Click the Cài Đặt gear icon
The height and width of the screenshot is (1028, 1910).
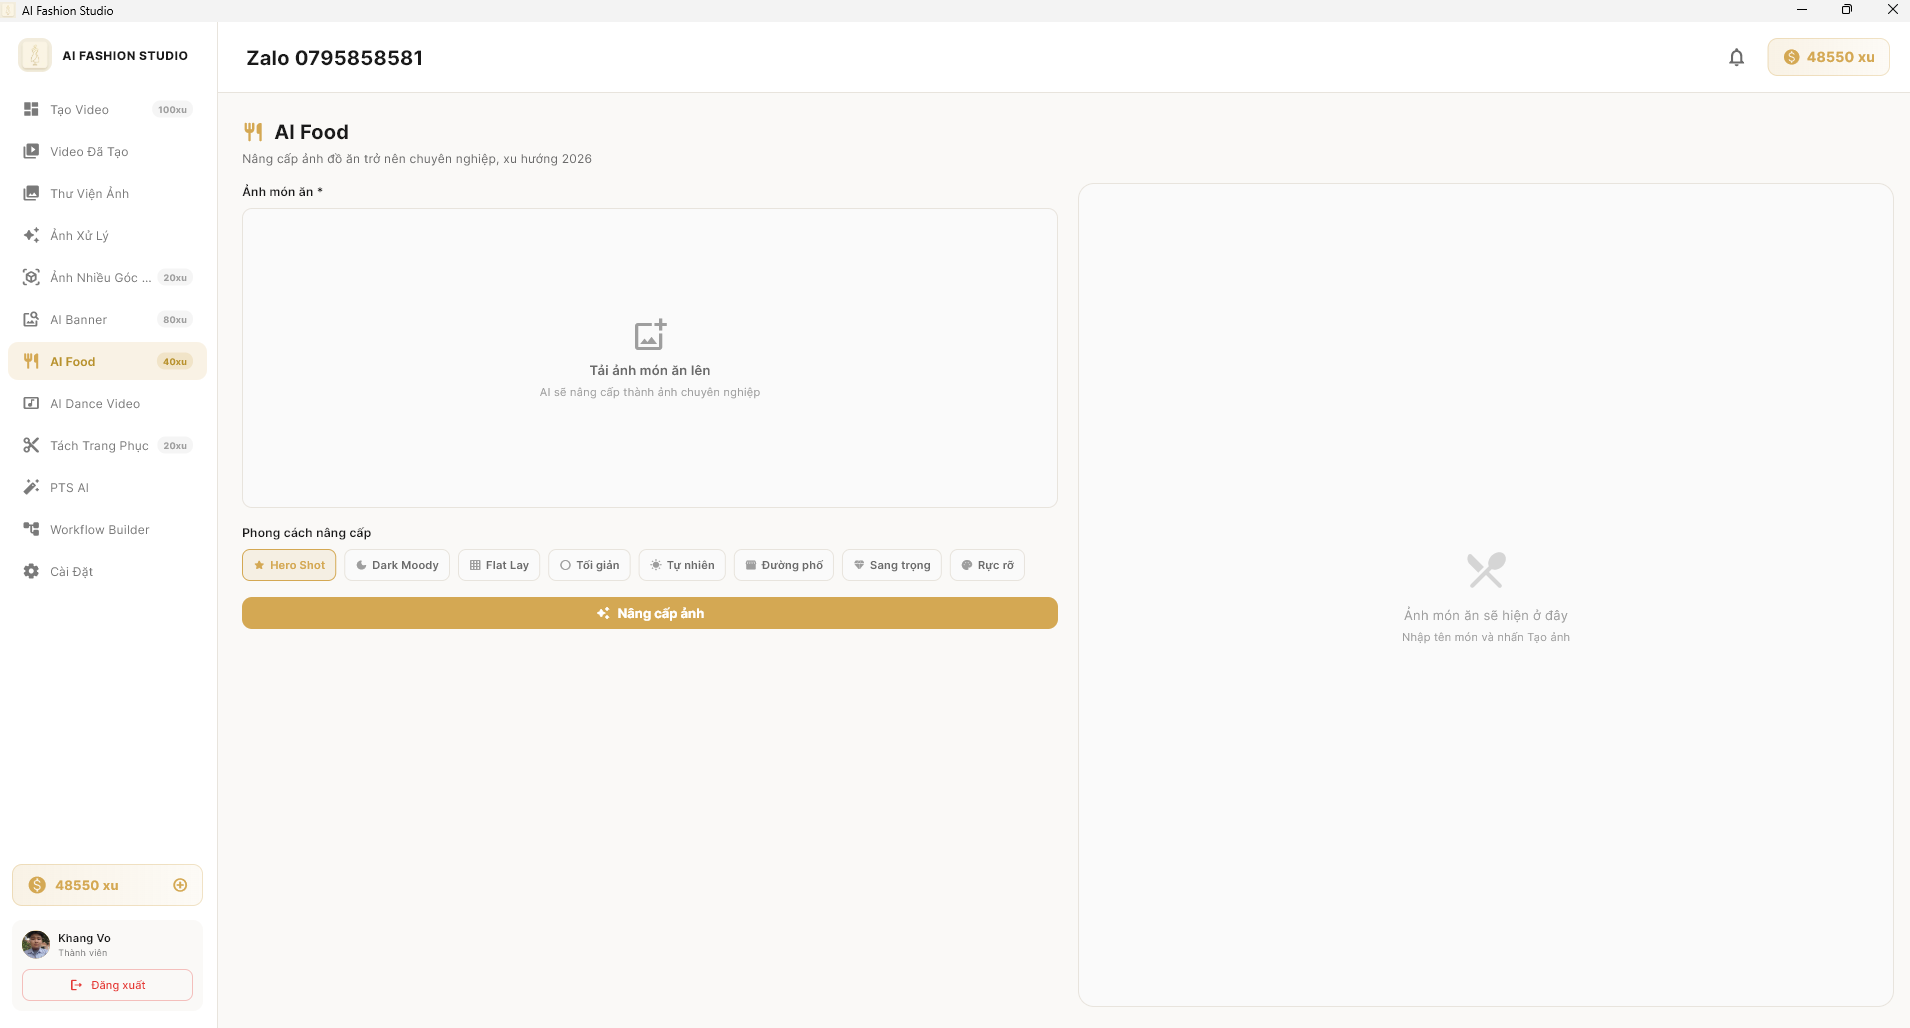click(x=31, y=572)
